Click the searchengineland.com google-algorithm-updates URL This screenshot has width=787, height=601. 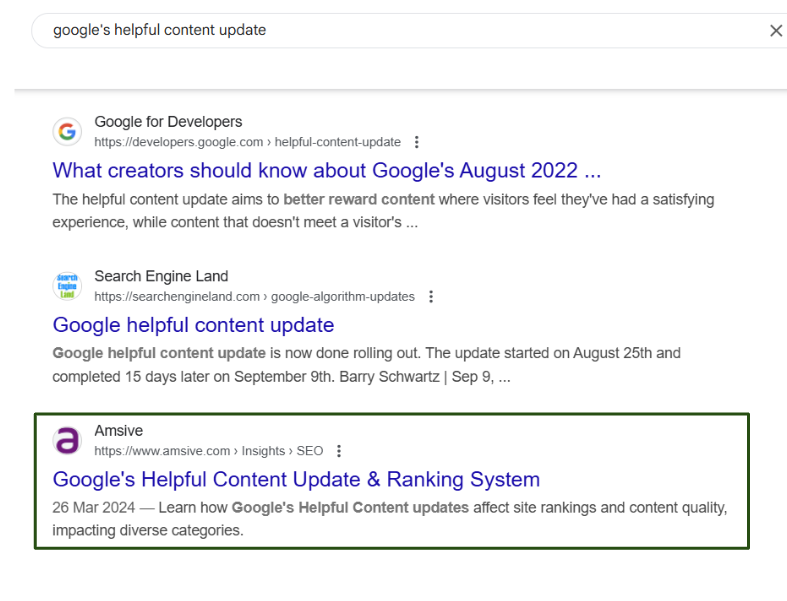254,297
